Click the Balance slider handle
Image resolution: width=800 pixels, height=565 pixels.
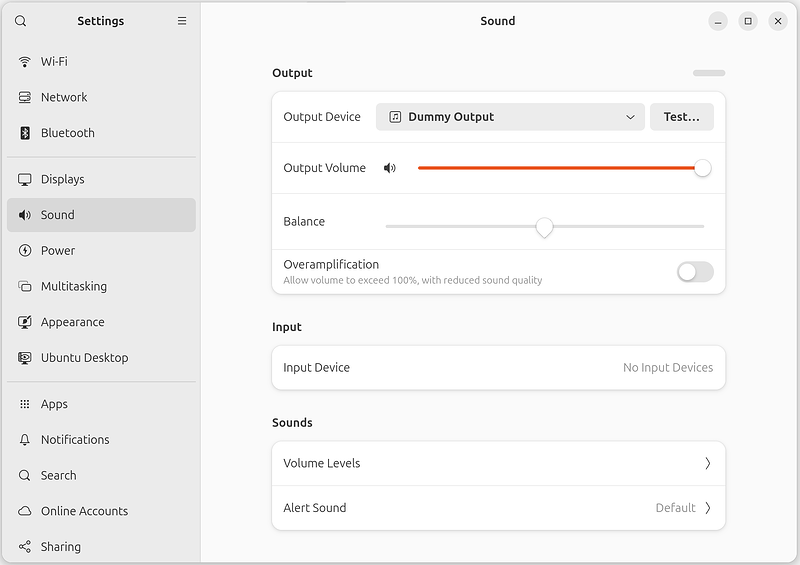pyautogui.click(x=544, y=227)
